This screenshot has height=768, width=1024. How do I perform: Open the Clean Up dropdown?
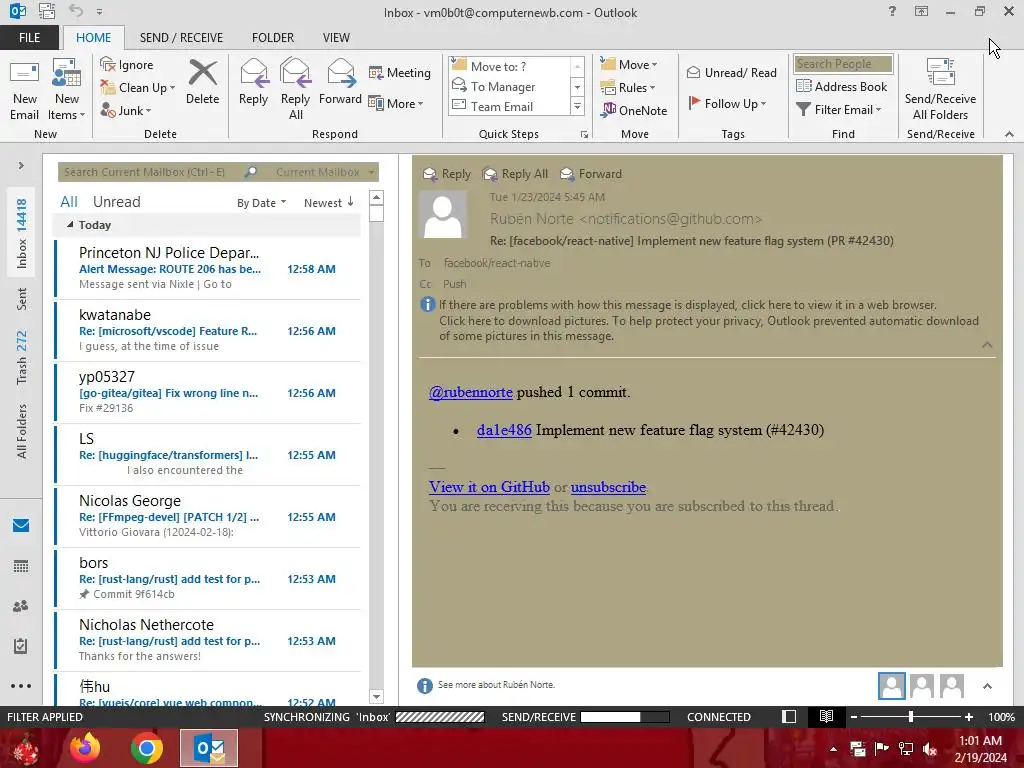(138, 88)
